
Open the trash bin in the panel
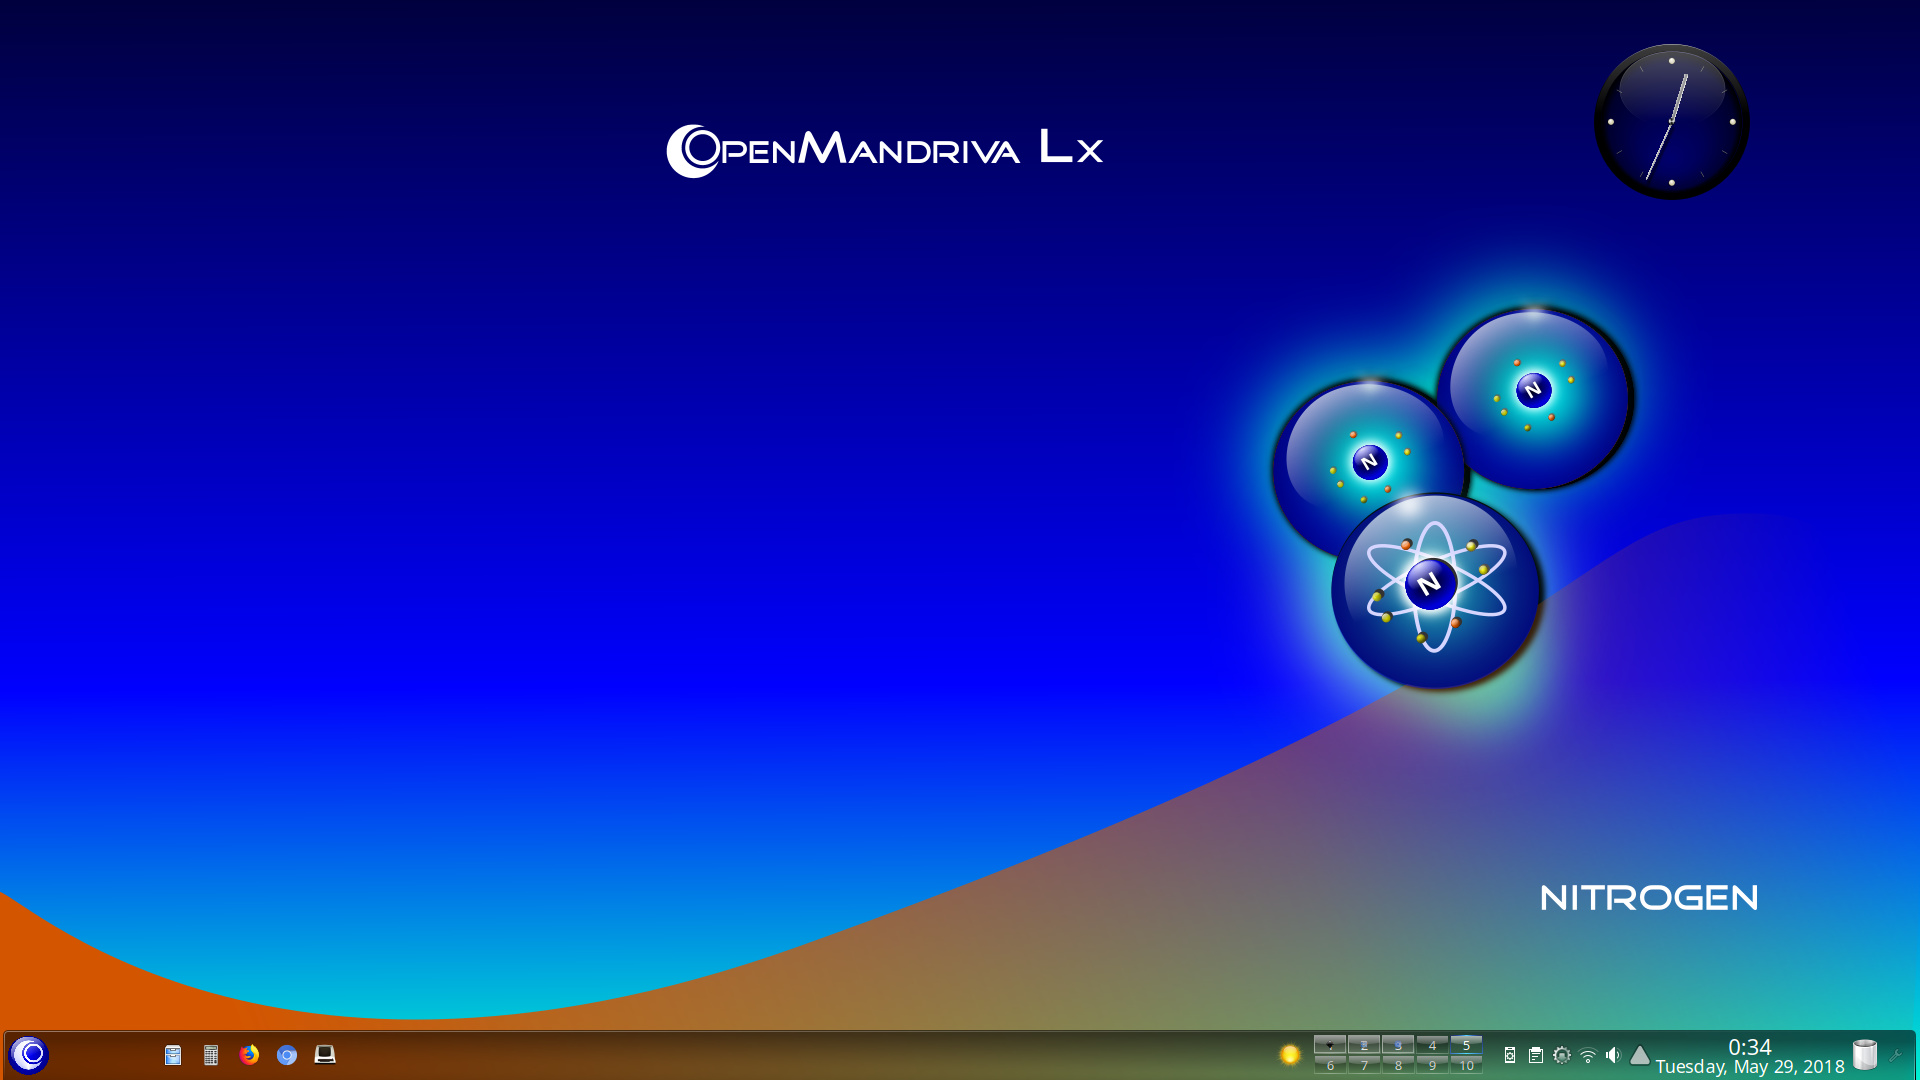1865,1054
